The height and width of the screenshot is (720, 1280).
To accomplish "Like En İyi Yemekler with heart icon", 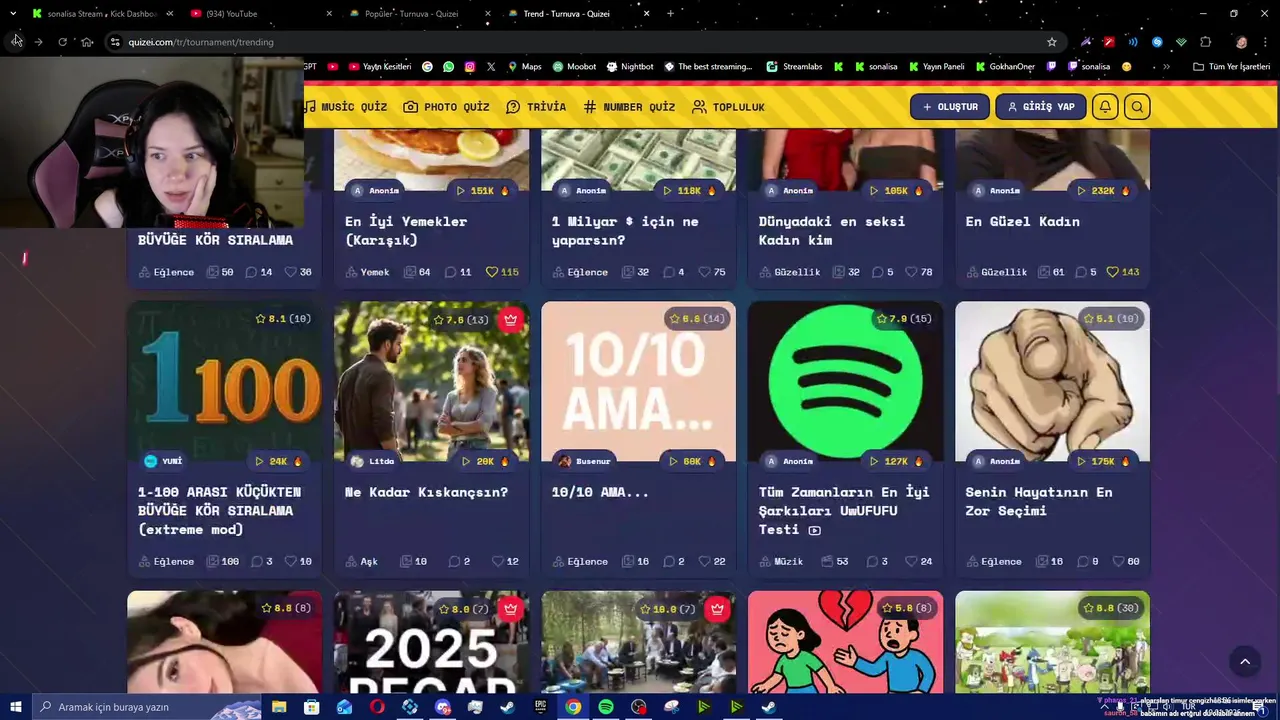I will (492, 272).
